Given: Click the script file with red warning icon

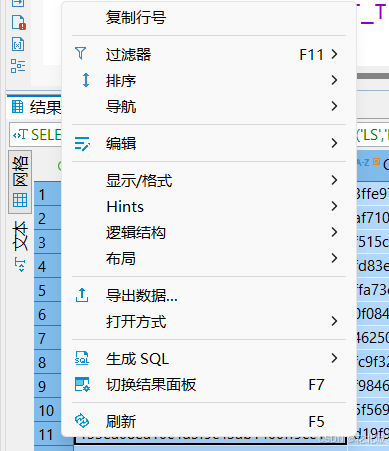Looking at the screenshot, I should point(19,22).
